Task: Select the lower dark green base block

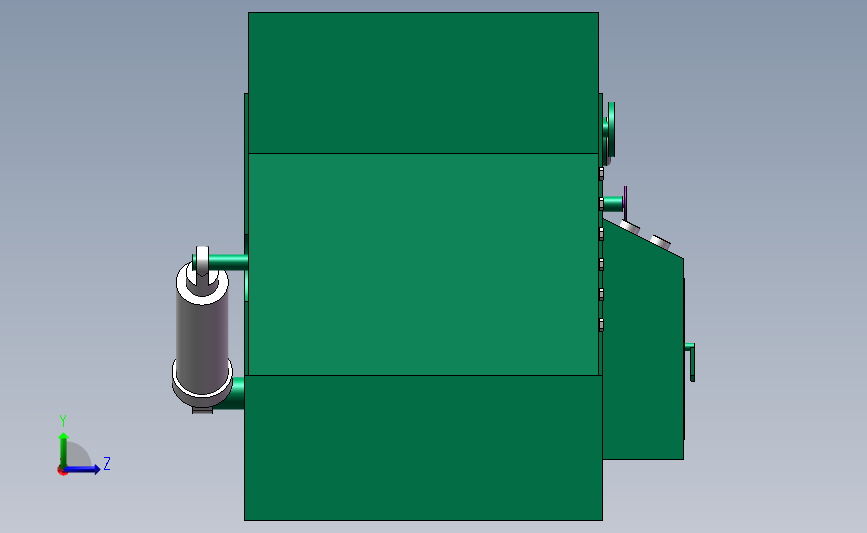Action: (x=423, y=448)
